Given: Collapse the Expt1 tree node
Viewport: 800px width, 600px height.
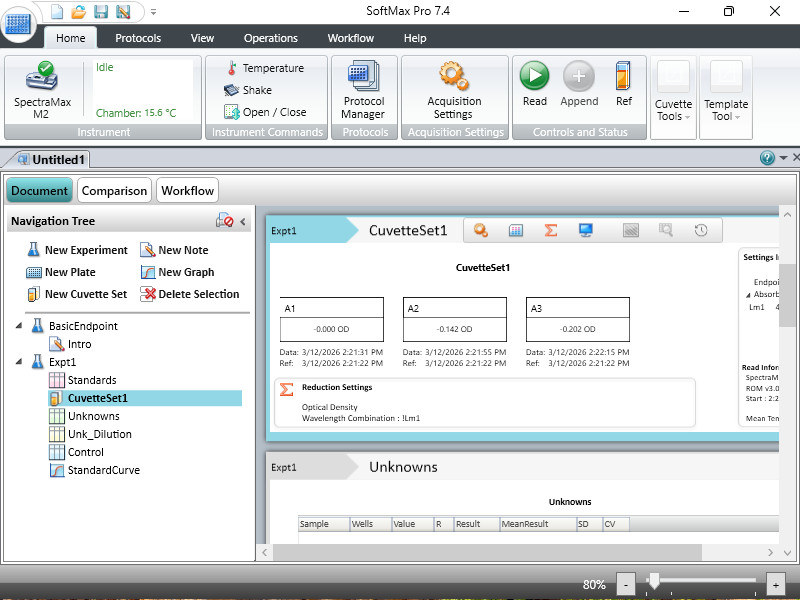Looking at the screenshot, I should point(20,362).
